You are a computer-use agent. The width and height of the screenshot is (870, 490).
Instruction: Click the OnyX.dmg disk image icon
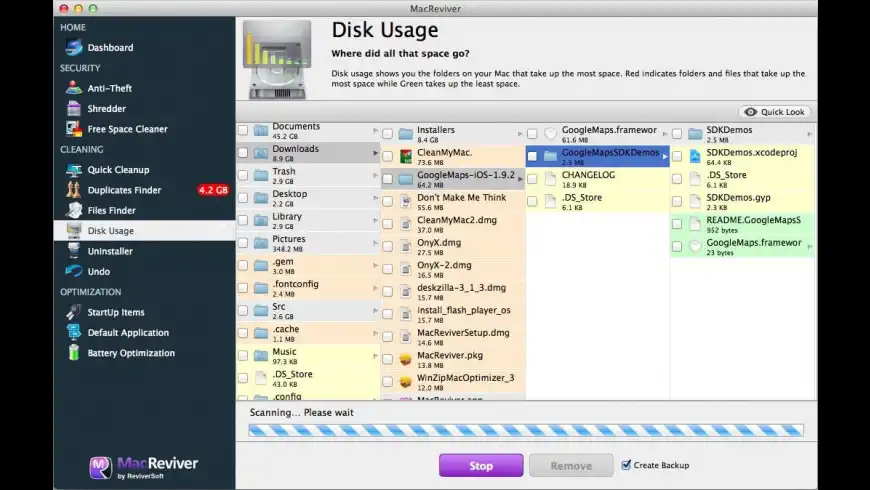(406, 246)
